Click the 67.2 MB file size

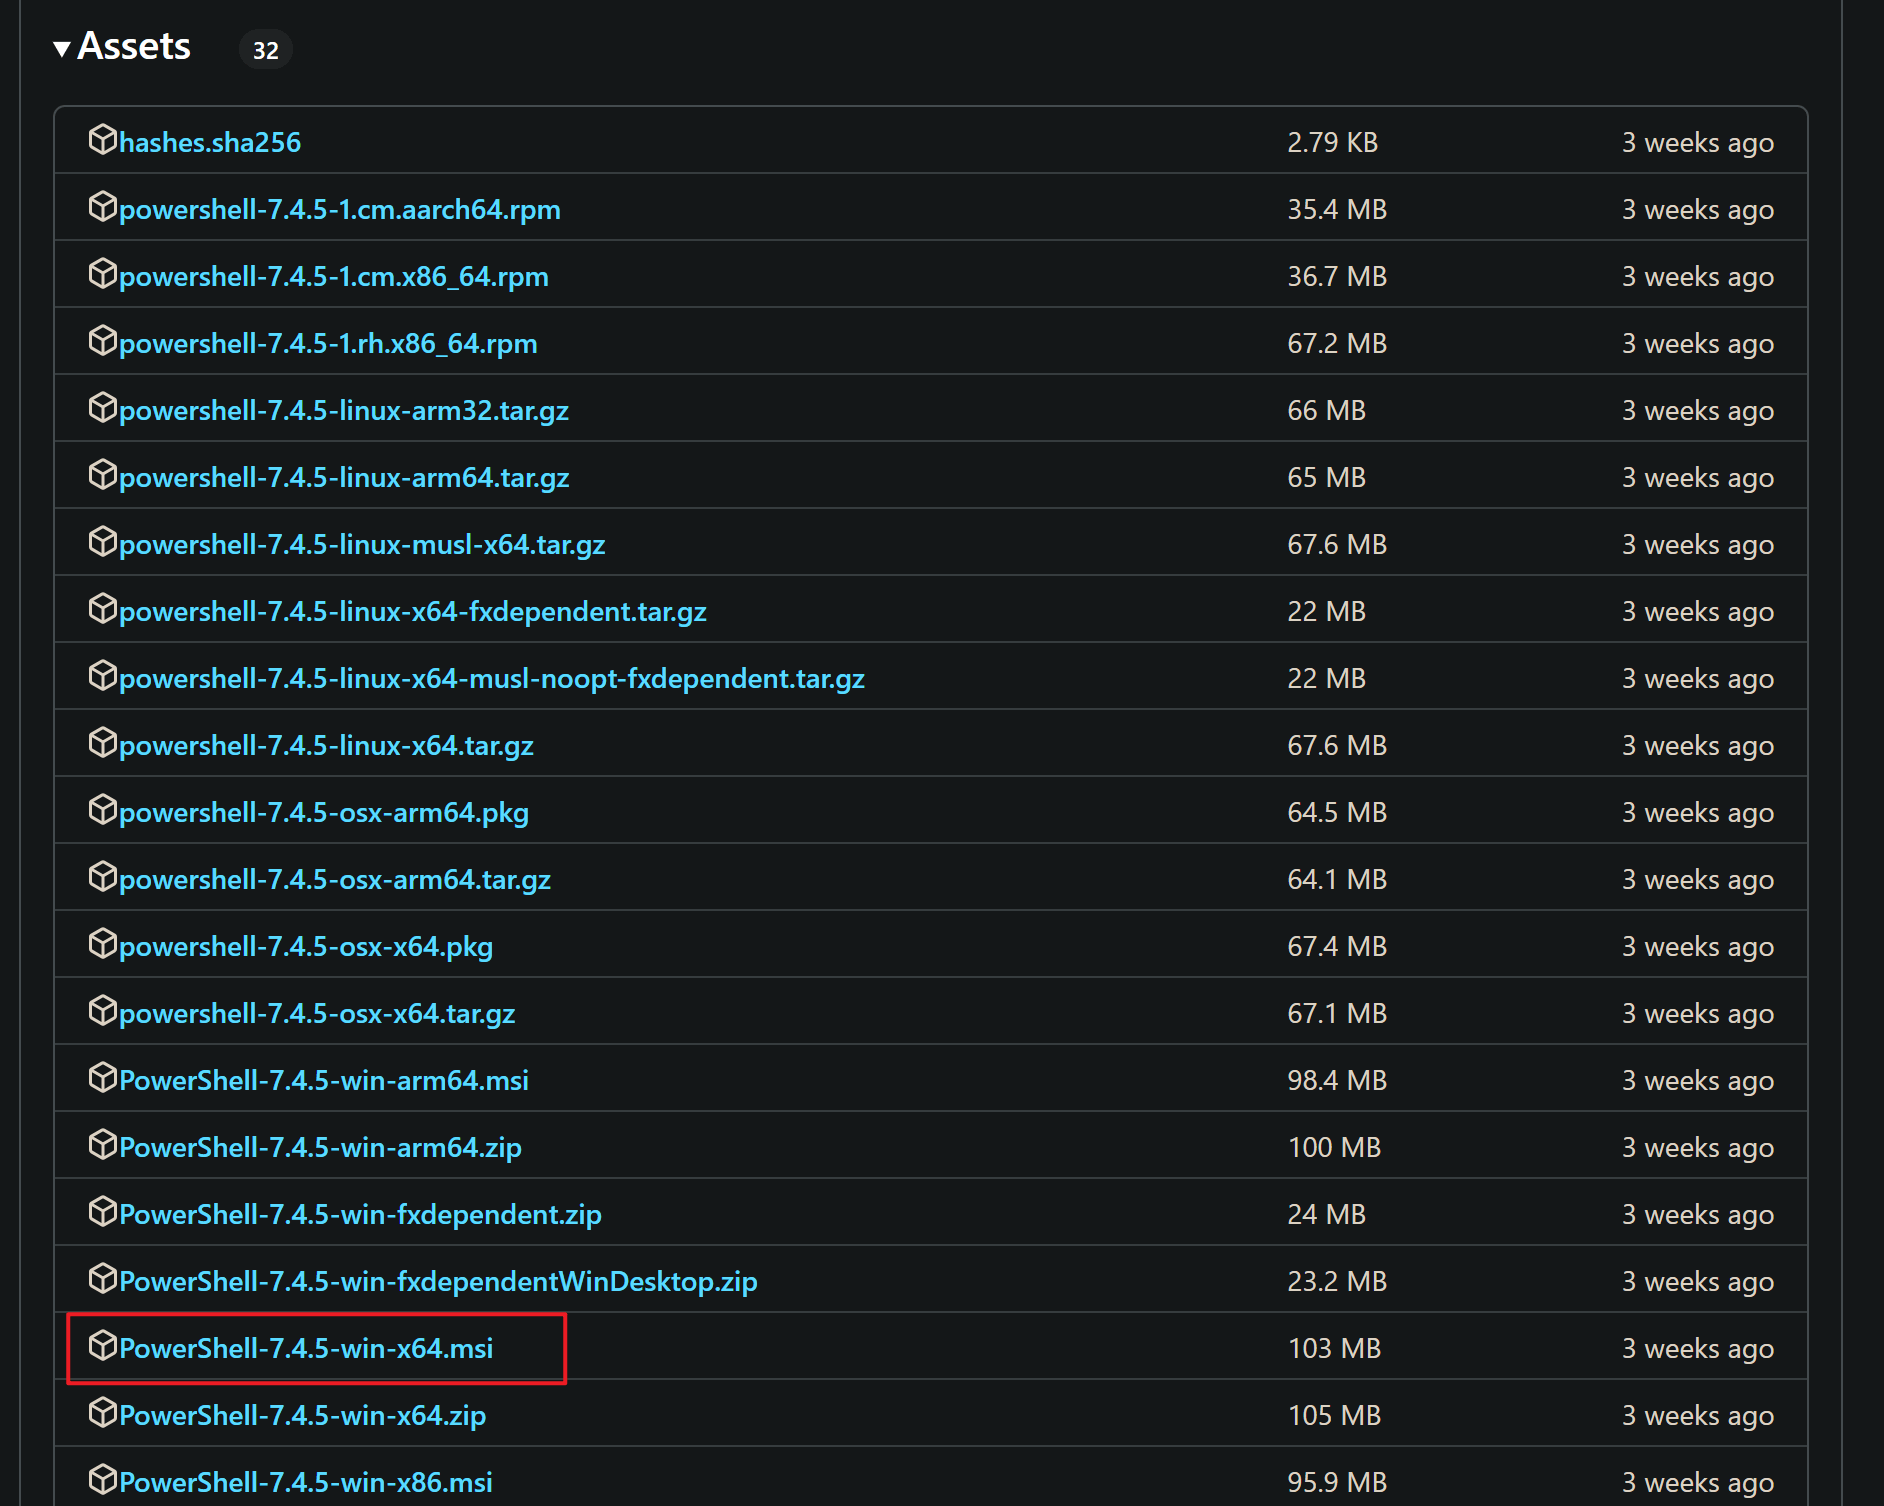pyautogui.click(x=1337, y=343)
